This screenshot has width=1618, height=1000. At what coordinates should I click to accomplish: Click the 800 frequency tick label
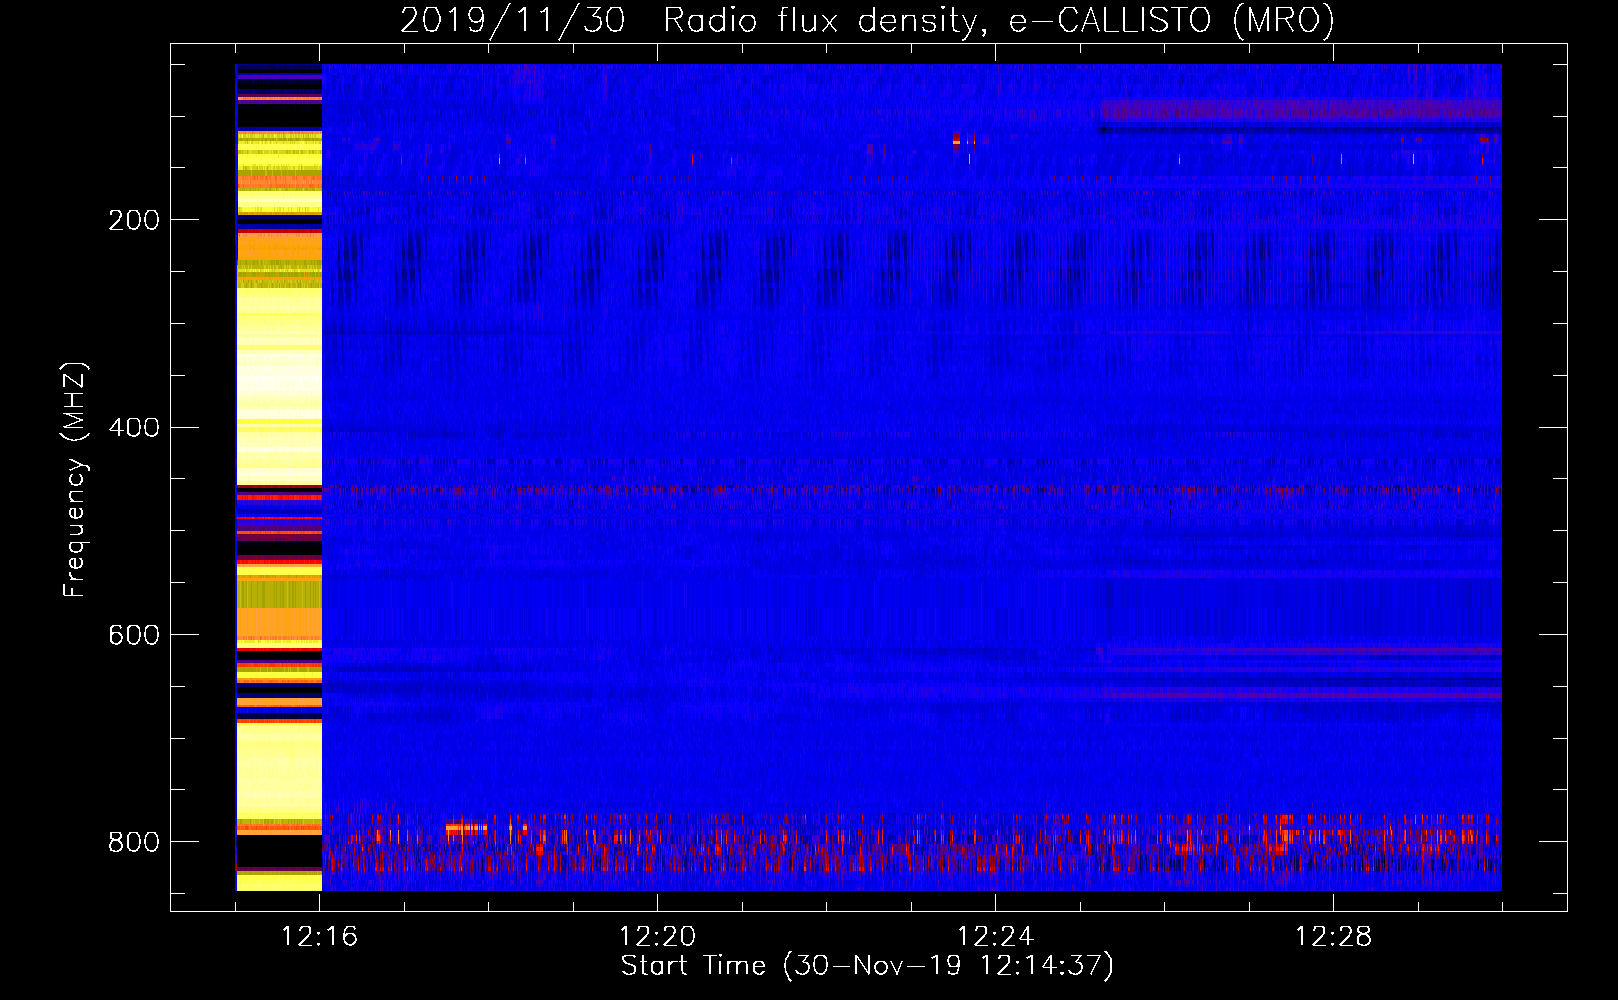click(133, 842)
